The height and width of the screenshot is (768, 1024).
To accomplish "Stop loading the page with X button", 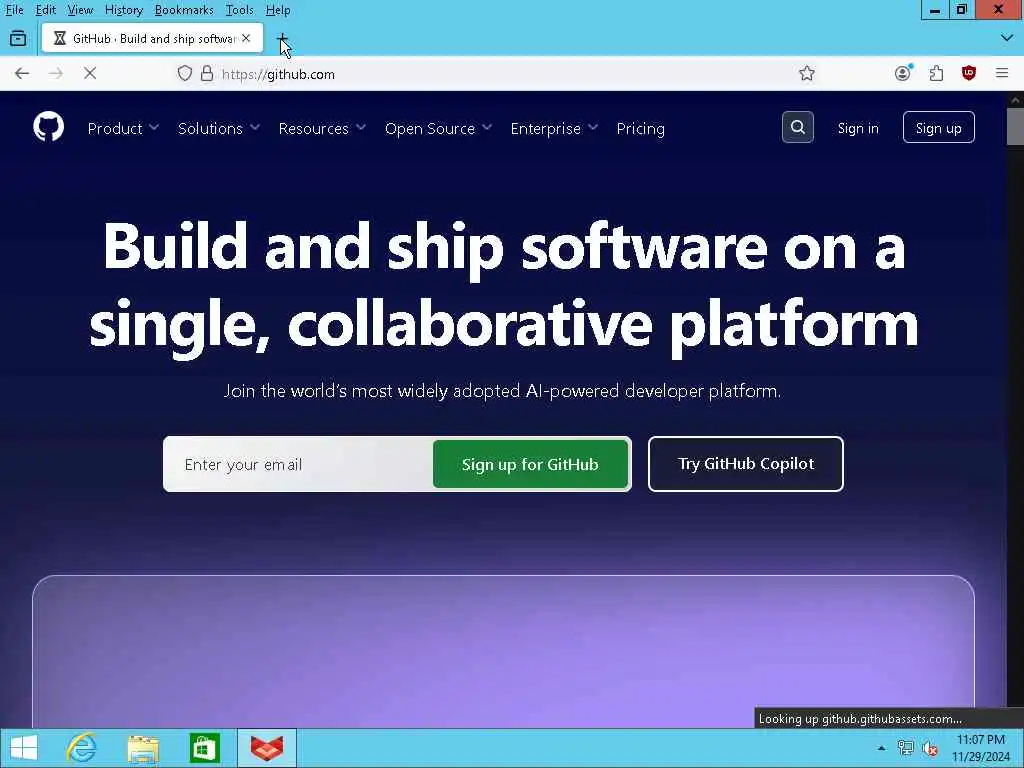I will 90,74.
